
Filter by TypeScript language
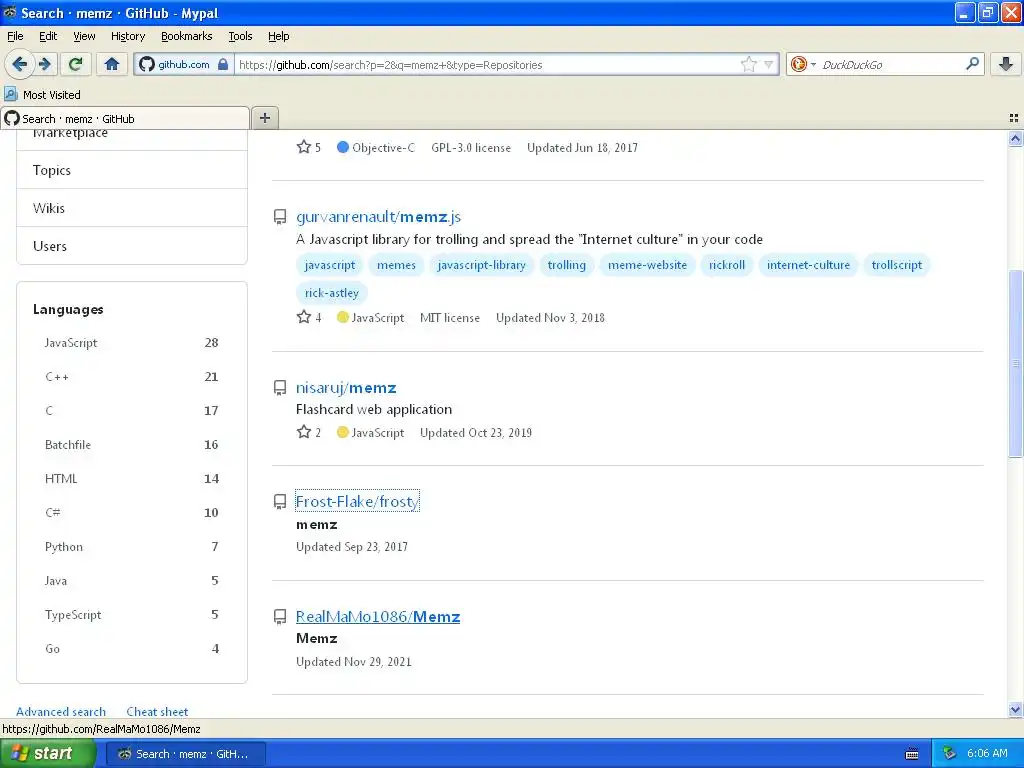pos(131,614)
